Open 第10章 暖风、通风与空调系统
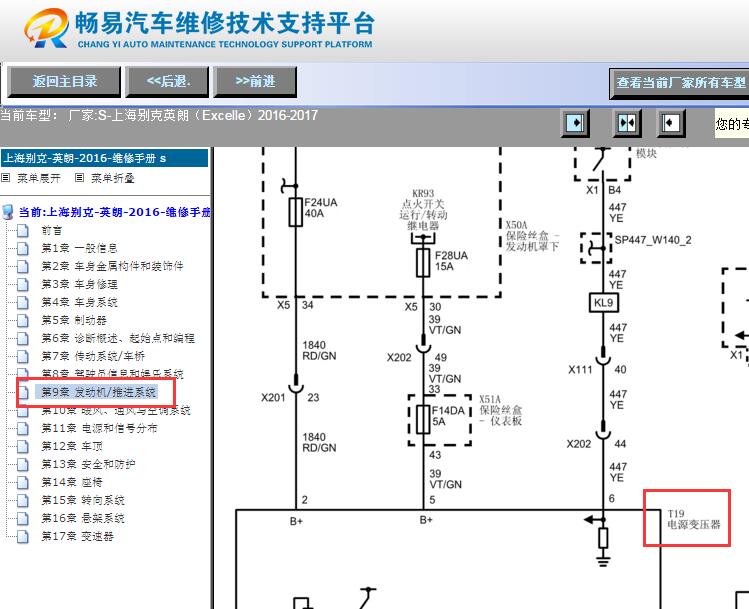 [x=116, y=410]
